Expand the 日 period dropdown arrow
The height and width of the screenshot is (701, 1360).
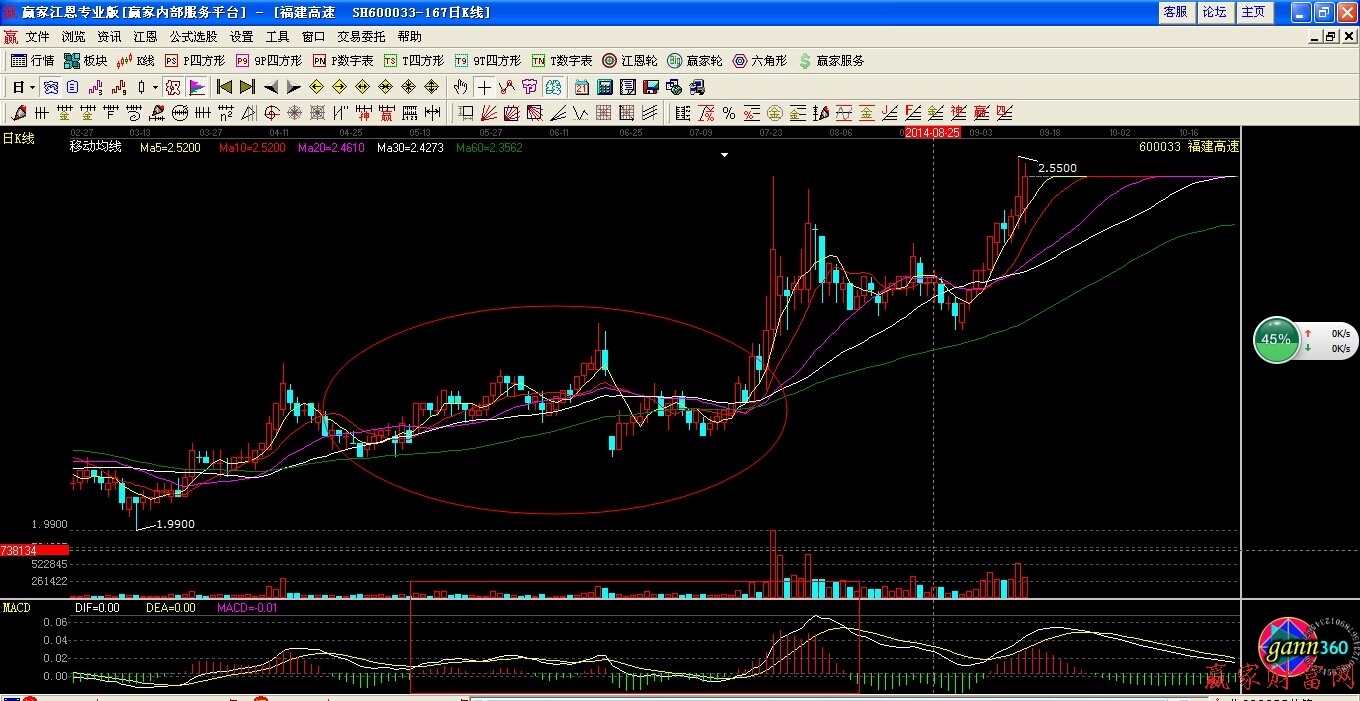click(x=31, y=88)
